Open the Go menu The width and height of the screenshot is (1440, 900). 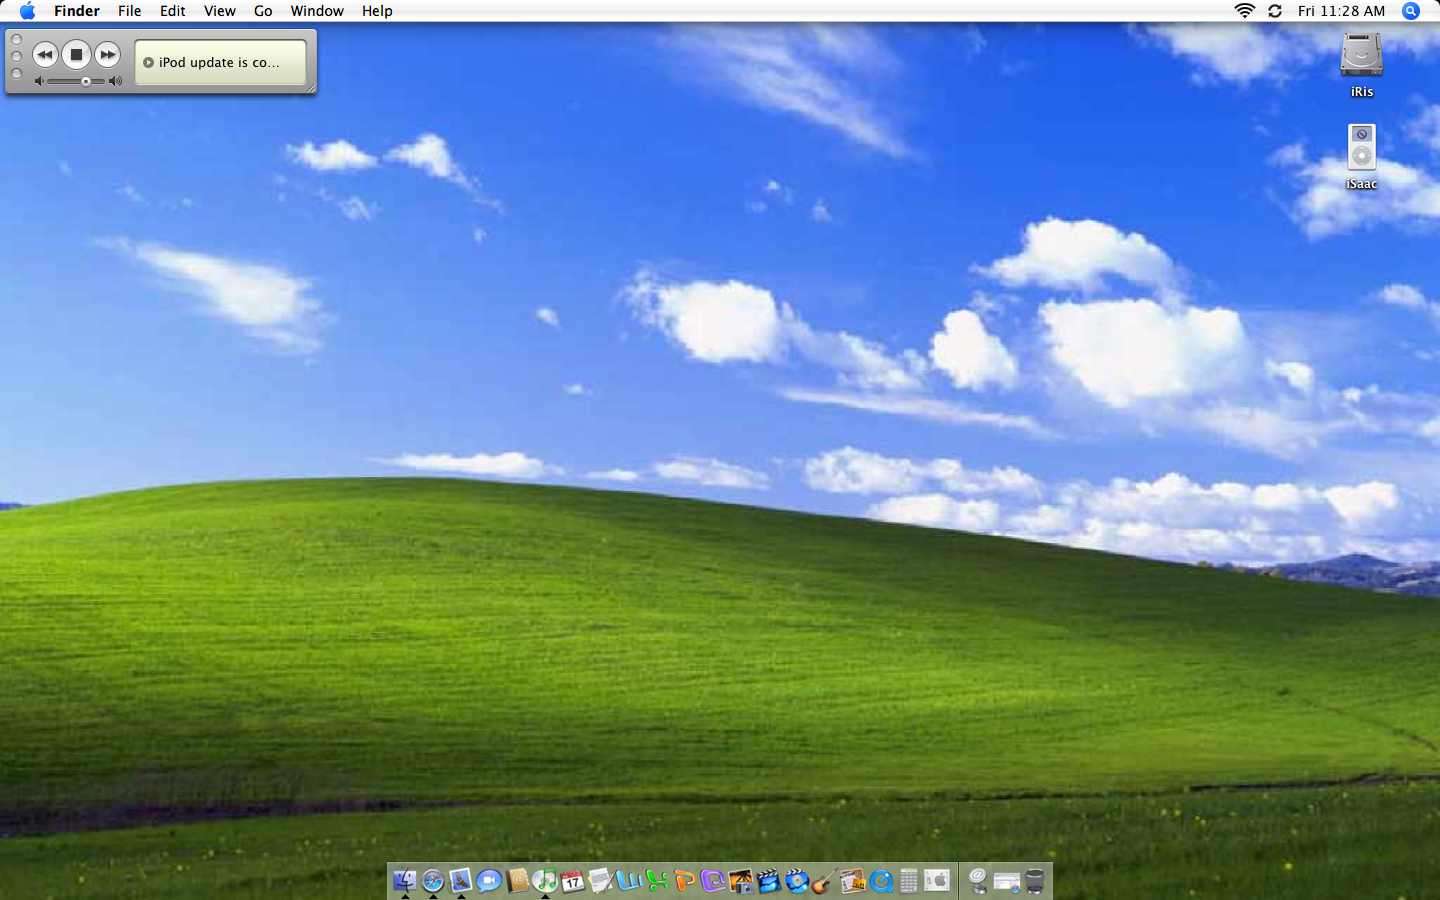coord(263,11)
